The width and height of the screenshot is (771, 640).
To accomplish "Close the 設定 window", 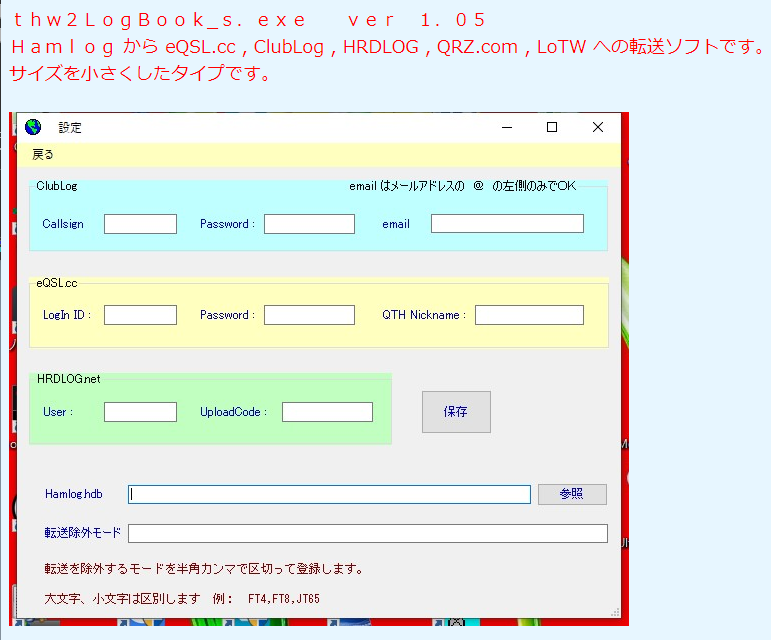I will tap(598, 127).
